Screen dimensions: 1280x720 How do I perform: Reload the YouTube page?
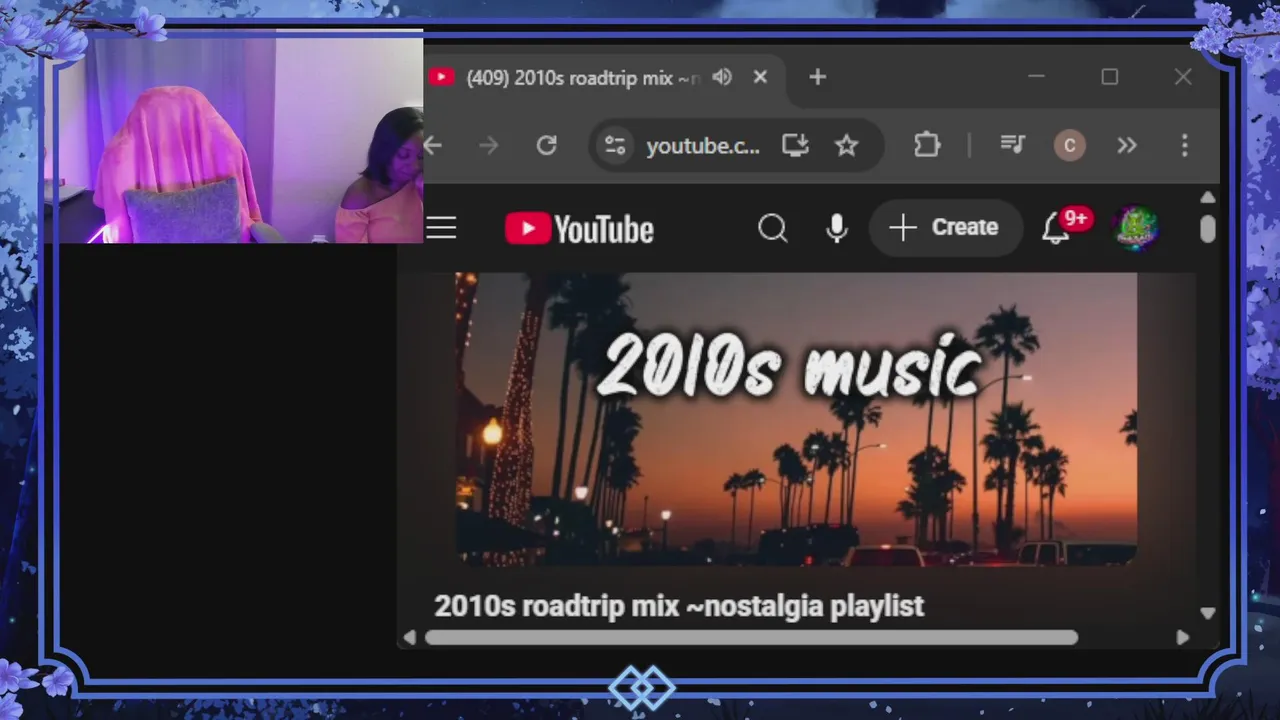[546, 146]
